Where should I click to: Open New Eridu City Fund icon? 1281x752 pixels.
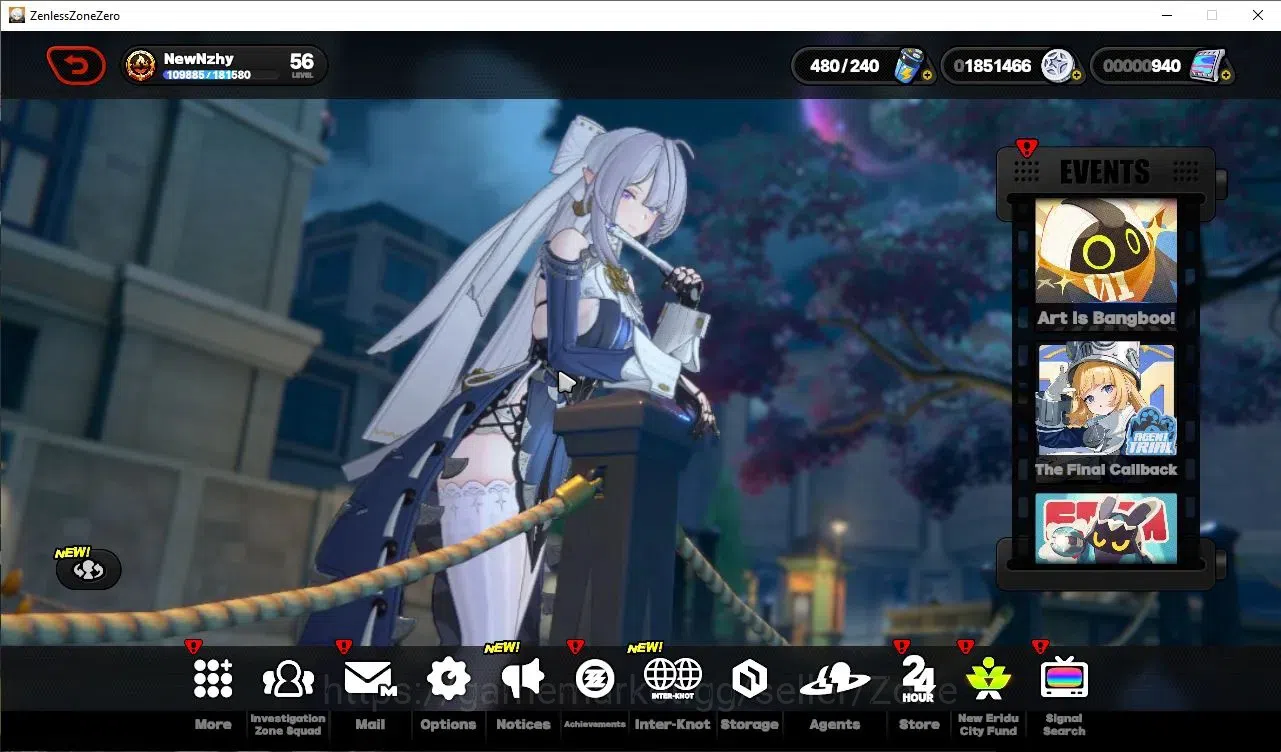pyautogui.click(x=988, y=679)
